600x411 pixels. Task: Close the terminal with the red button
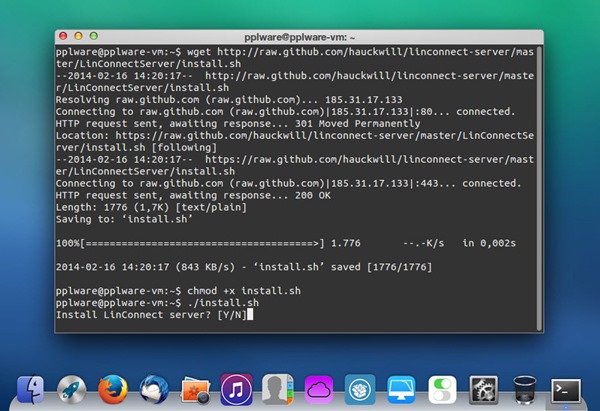(63, 36)
